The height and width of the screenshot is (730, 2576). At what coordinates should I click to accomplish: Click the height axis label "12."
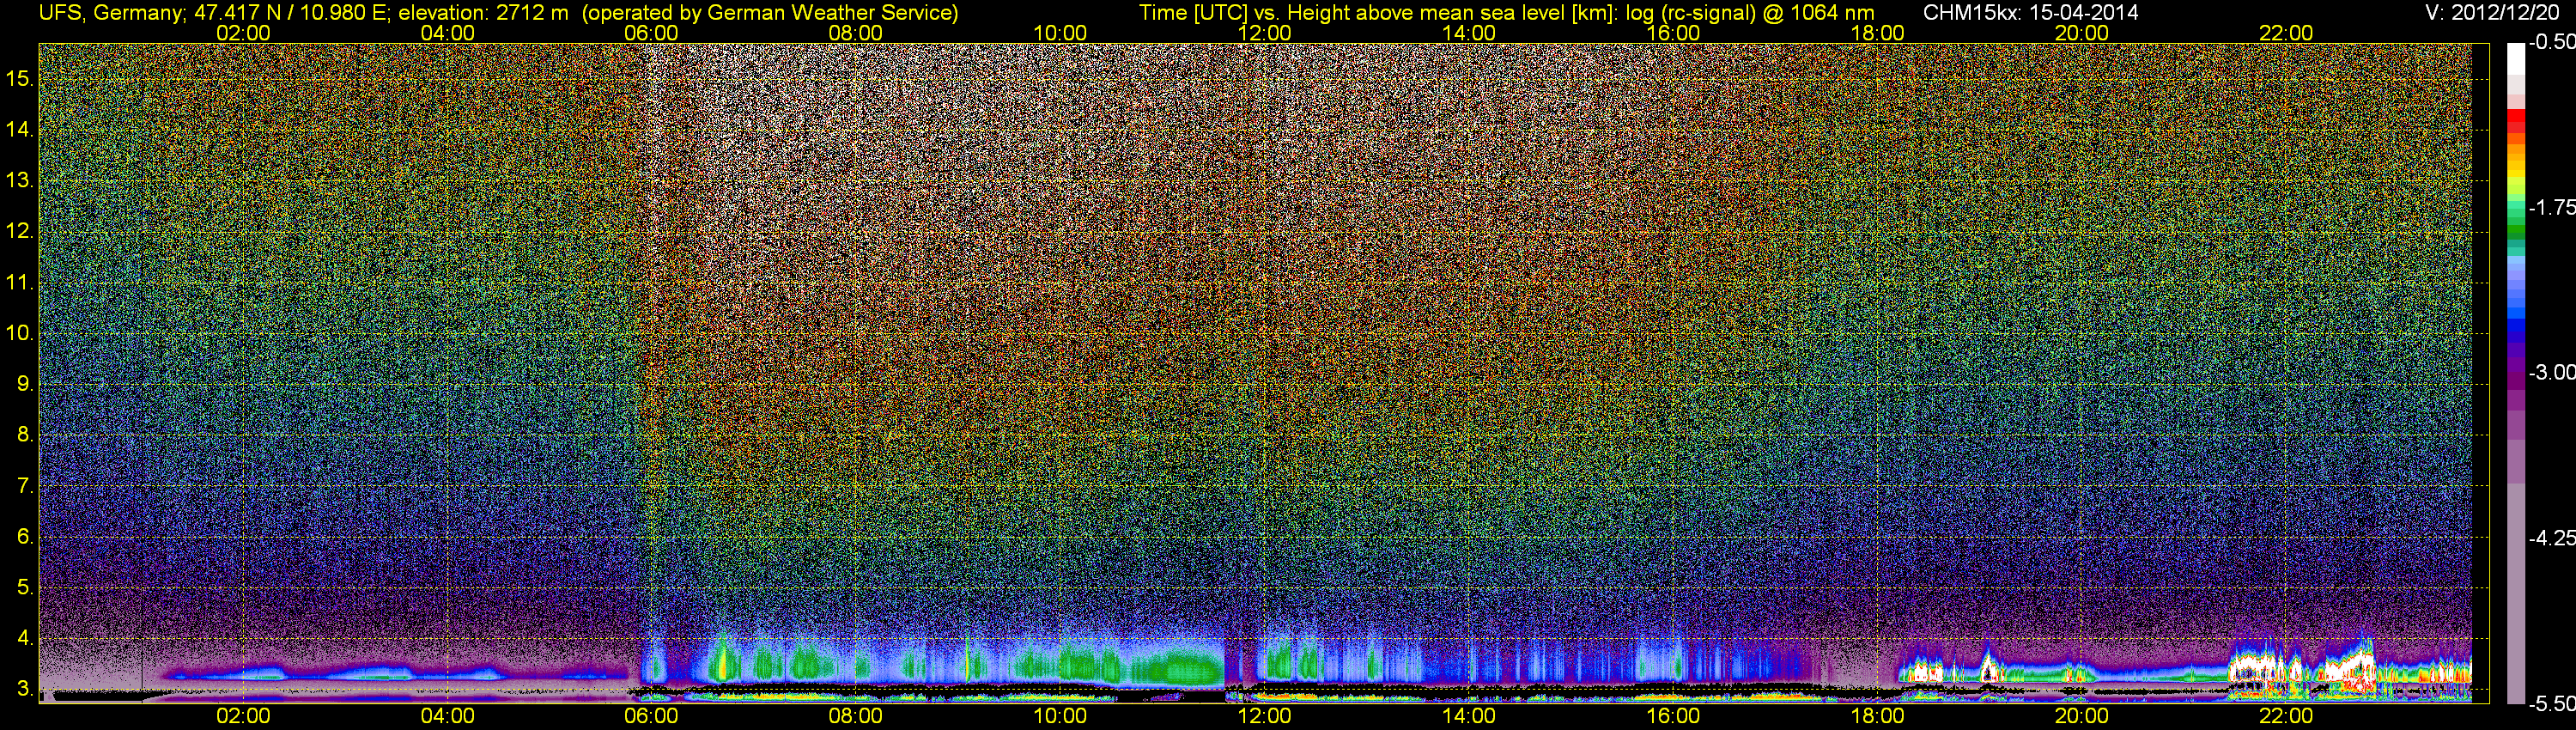pyautogui.click(x=19, y=231)
